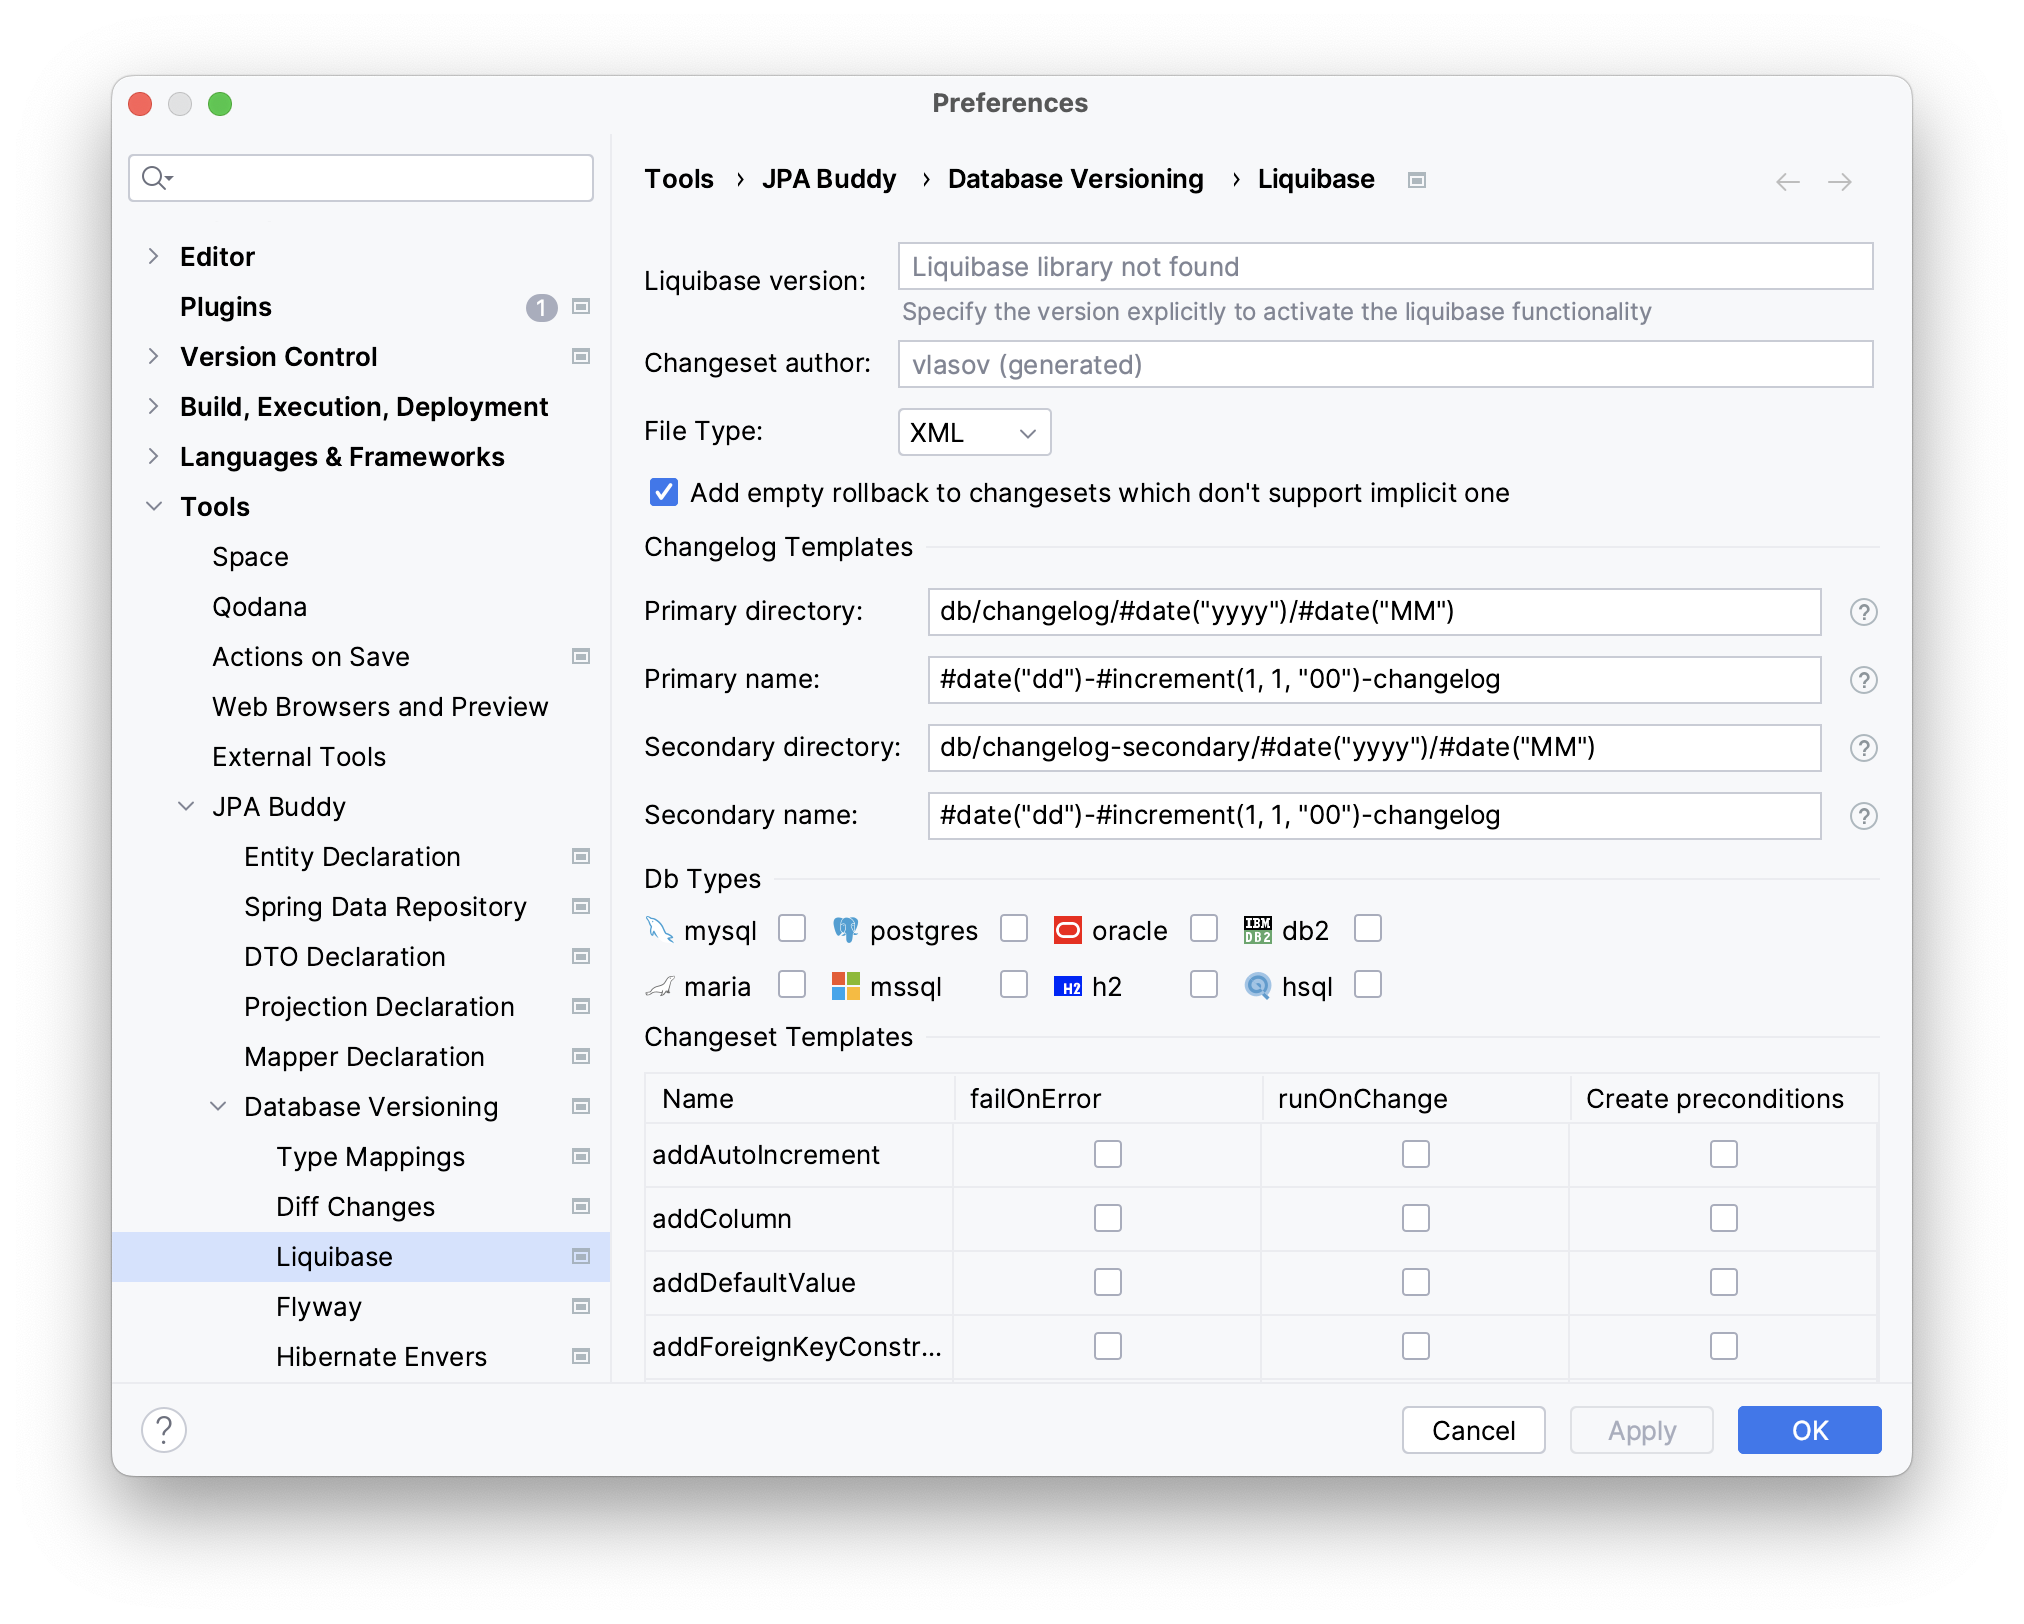This screenshot has height=1624, width=2024.
Task: Click the forward navigation arrow
Action: pyautogui.click(x=1840, y=181)
